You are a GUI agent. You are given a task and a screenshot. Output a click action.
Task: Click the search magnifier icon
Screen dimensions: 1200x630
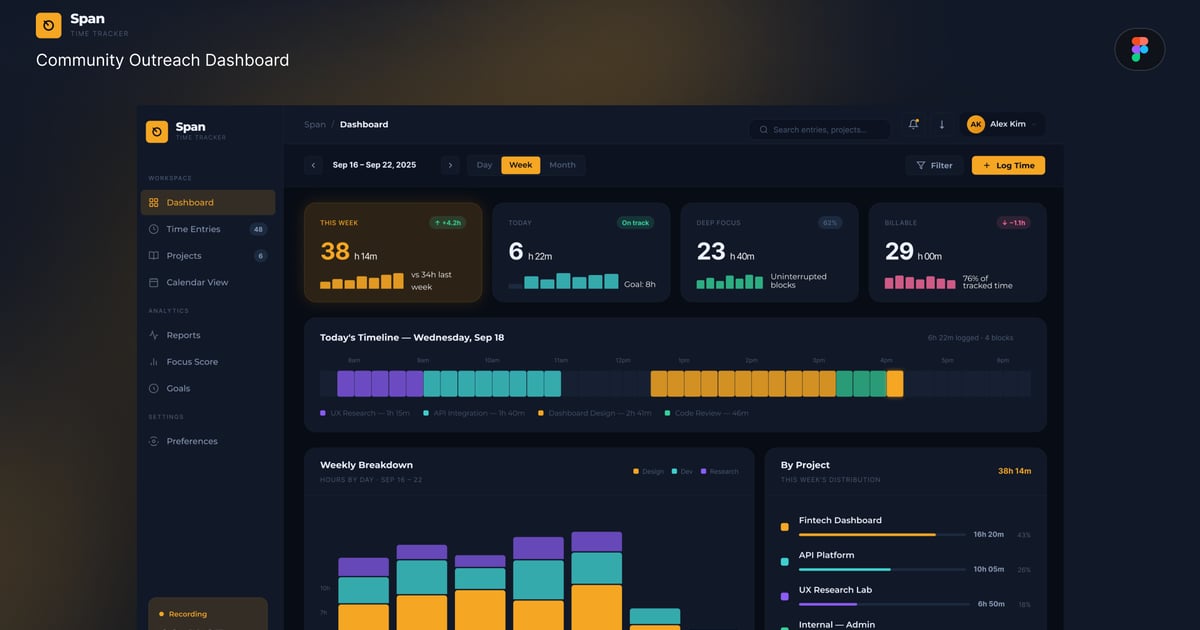(764, 130)
